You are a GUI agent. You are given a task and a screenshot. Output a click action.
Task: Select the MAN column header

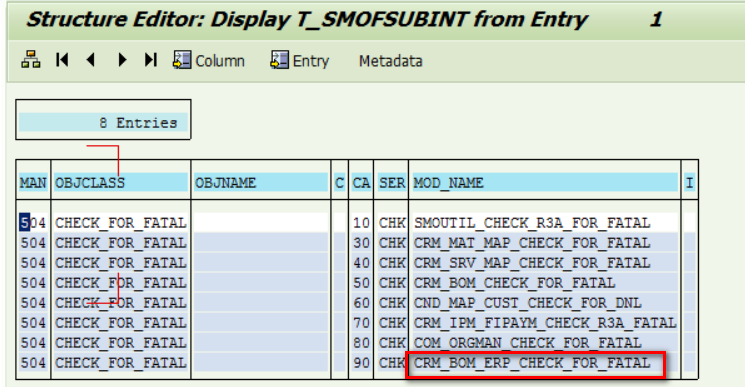33,183
